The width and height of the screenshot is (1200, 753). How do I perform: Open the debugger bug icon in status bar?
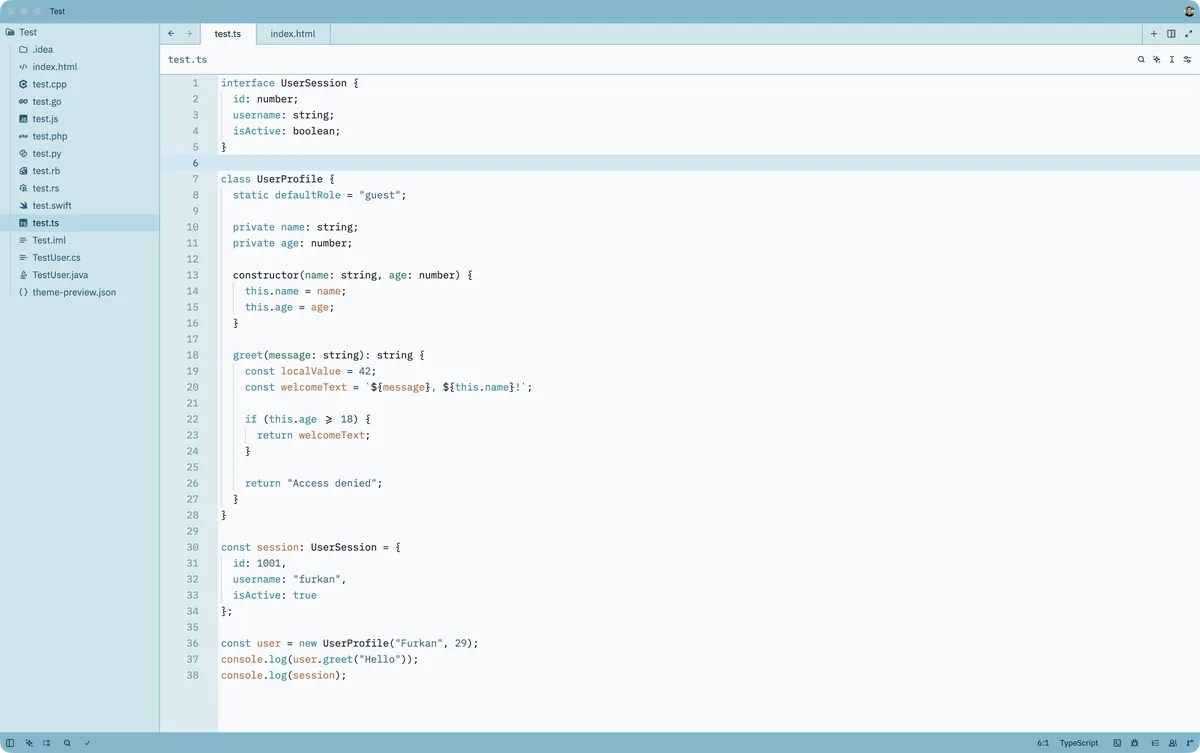click(x=1135, y=743)
